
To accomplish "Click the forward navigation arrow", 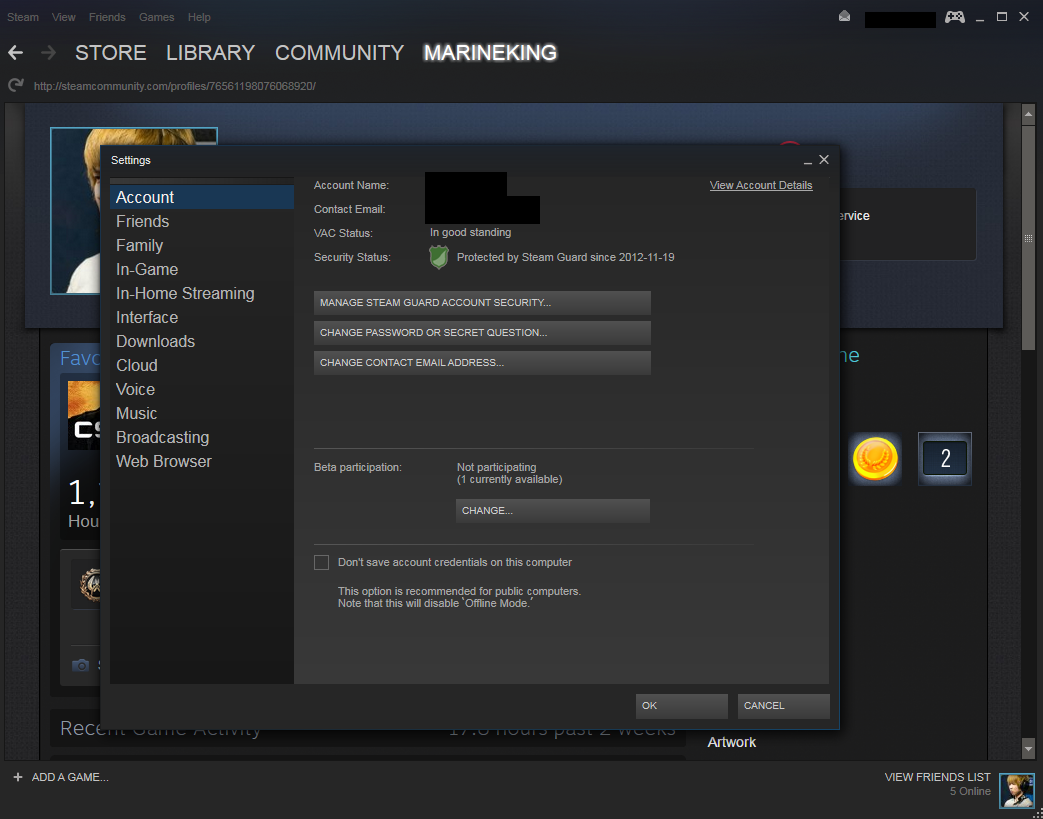I will click(x=48, y=53).
